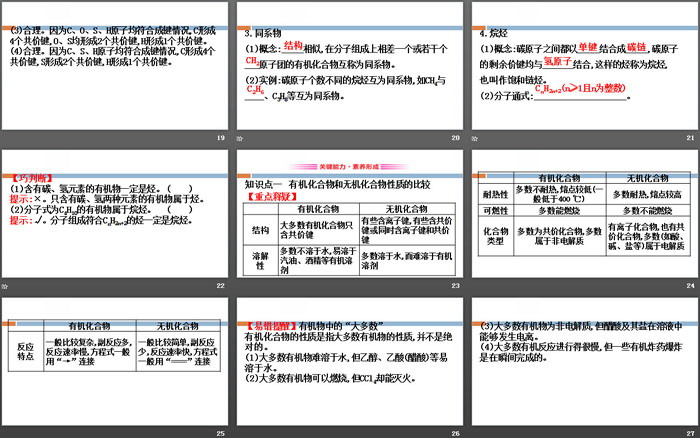Click the 关键能力·素养形成 banner on slide 23
700x438 pixels.
(x=349, y=167)
